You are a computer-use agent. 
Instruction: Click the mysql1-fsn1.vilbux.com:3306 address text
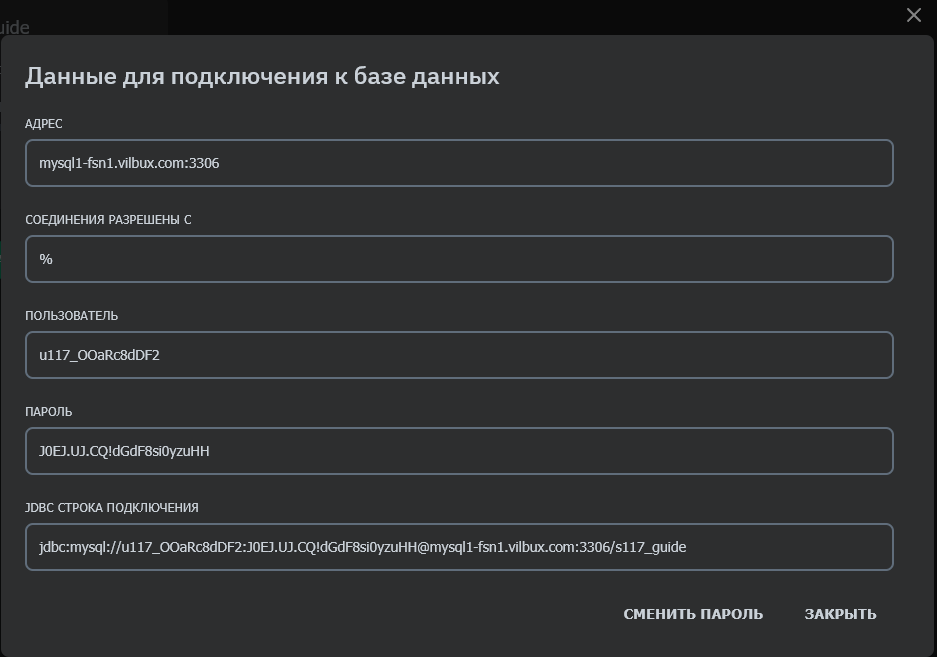pos(131,162)
